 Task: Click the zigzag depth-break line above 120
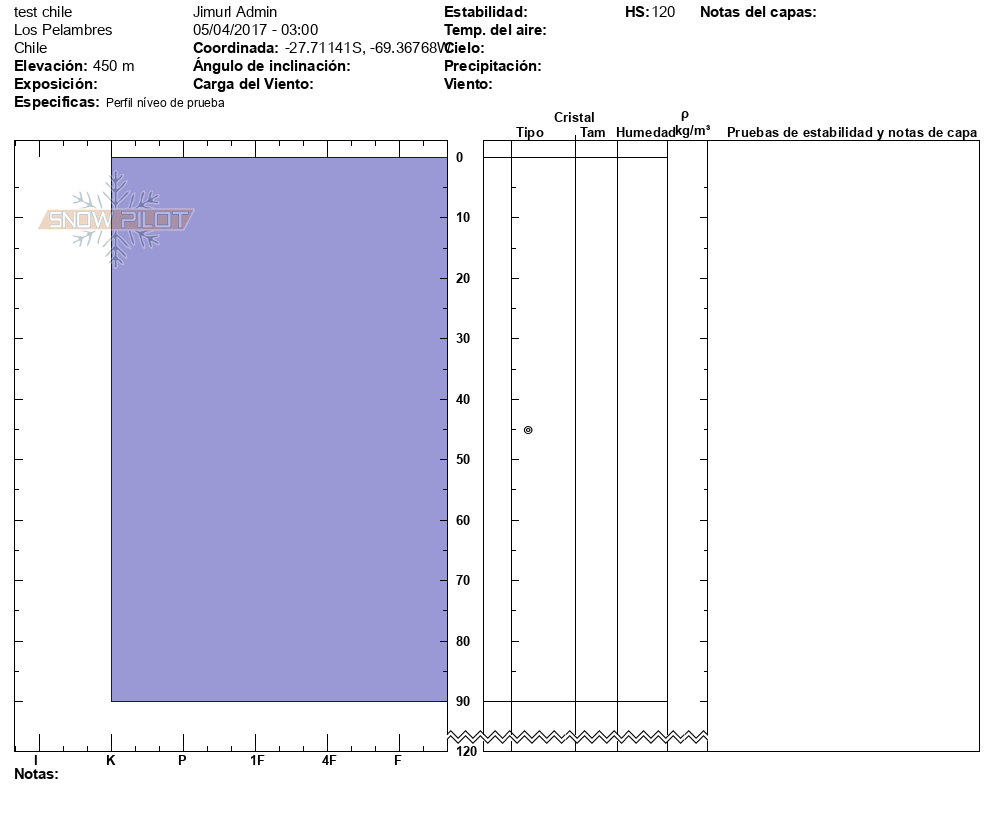(595, 737)
